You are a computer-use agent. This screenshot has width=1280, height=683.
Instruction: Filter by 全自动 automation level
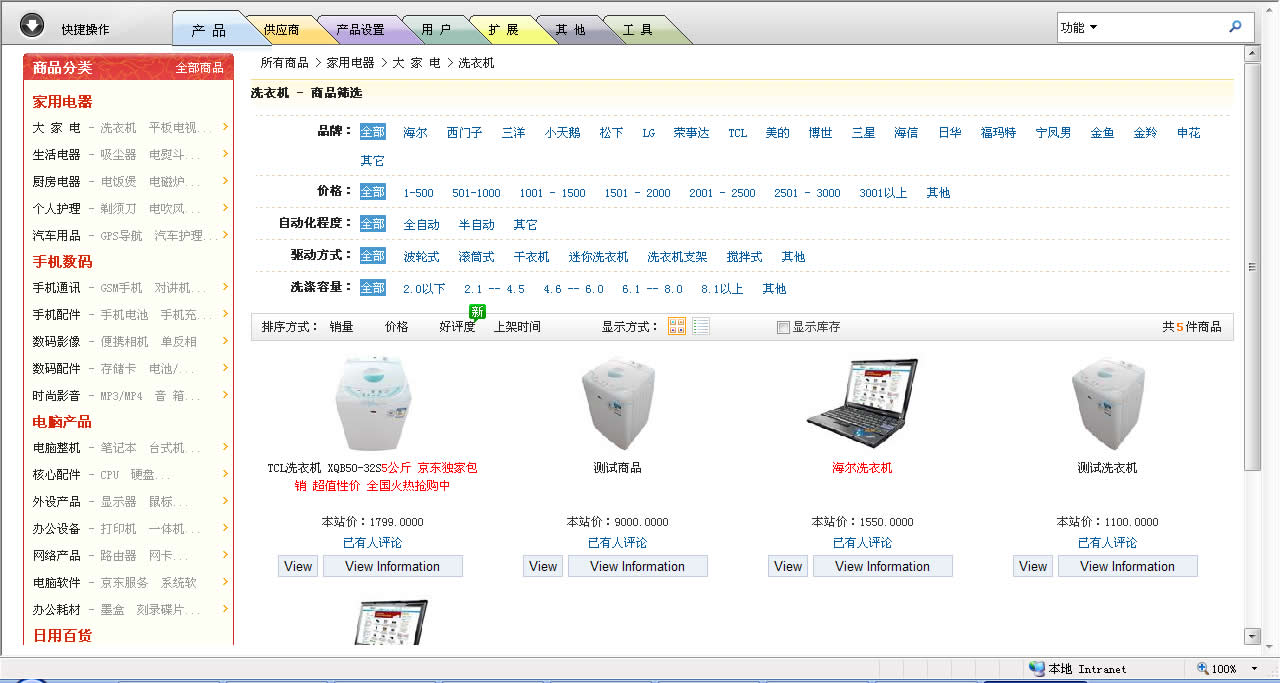pos(421,225)
